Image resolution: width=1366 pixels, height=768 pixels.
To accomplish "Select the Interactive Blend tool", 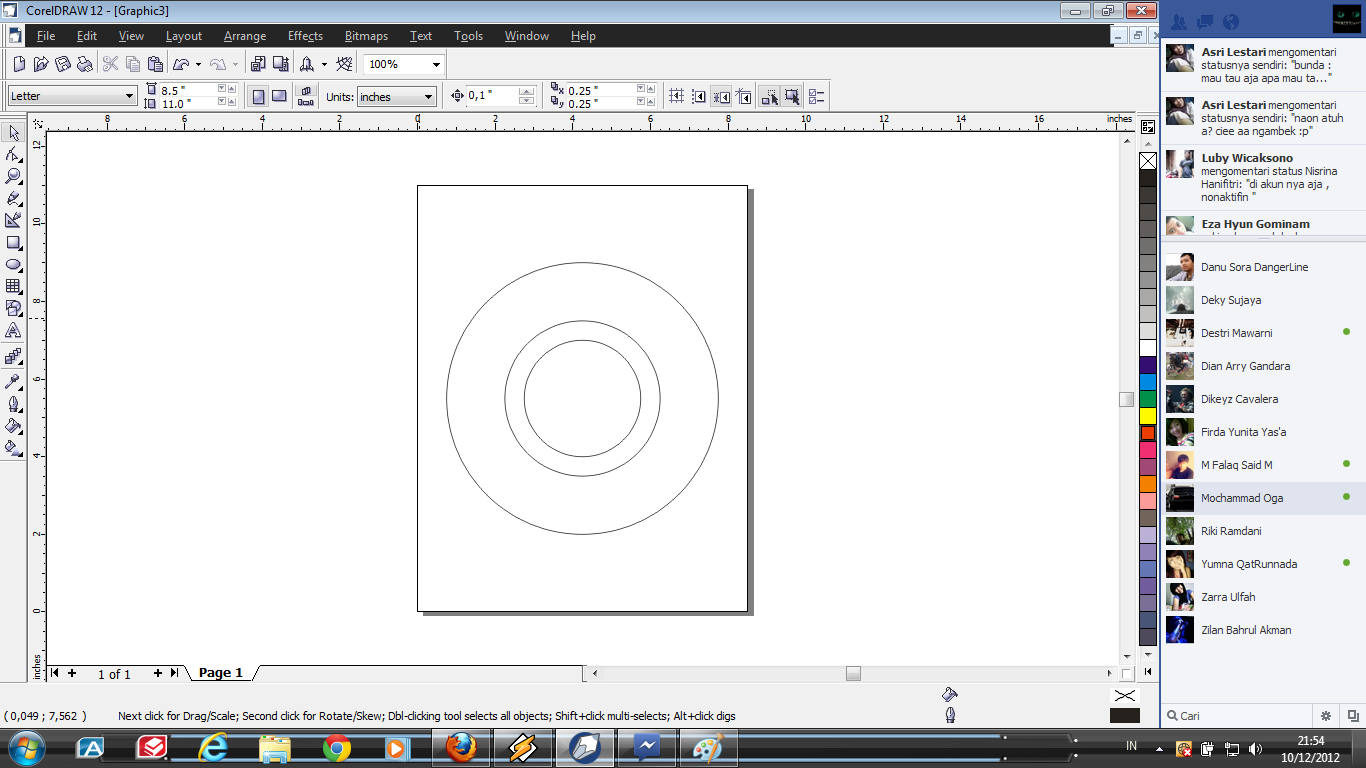I will click(14, 356).
